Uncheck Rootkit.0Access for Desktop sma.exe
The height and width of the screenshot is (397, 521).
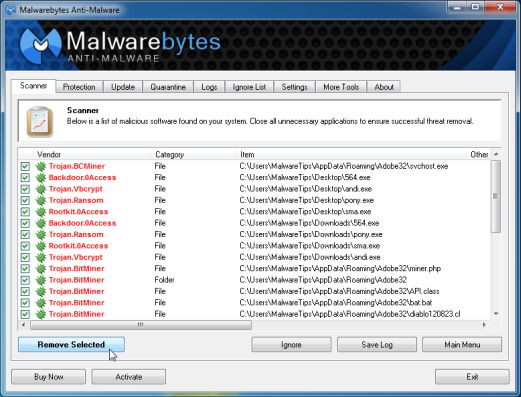click(25, 212)
